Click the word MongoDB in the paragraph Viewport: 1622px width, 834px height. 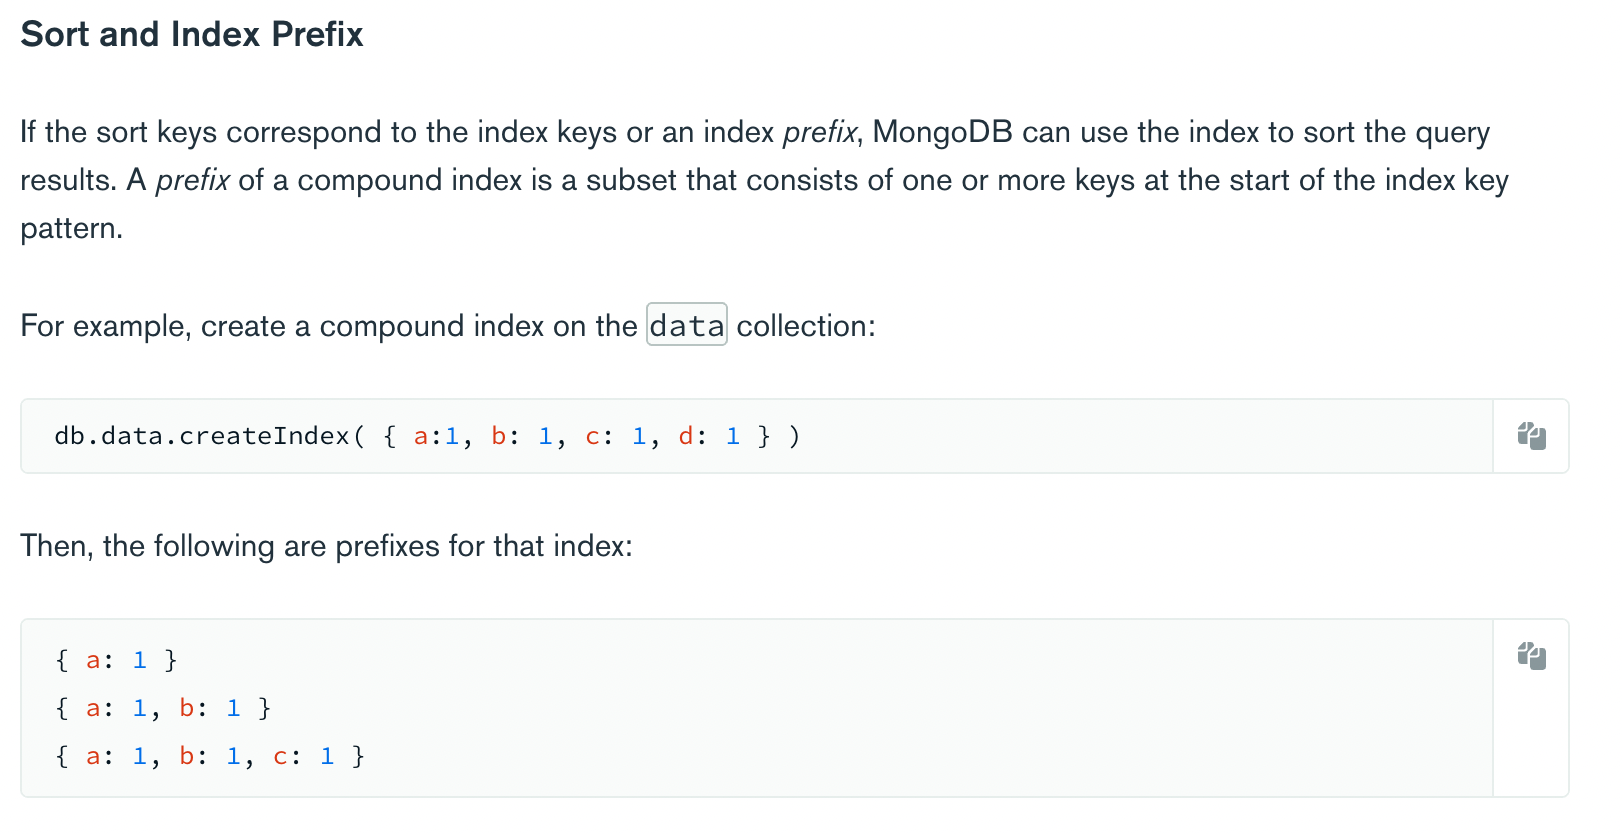[942, 132]
